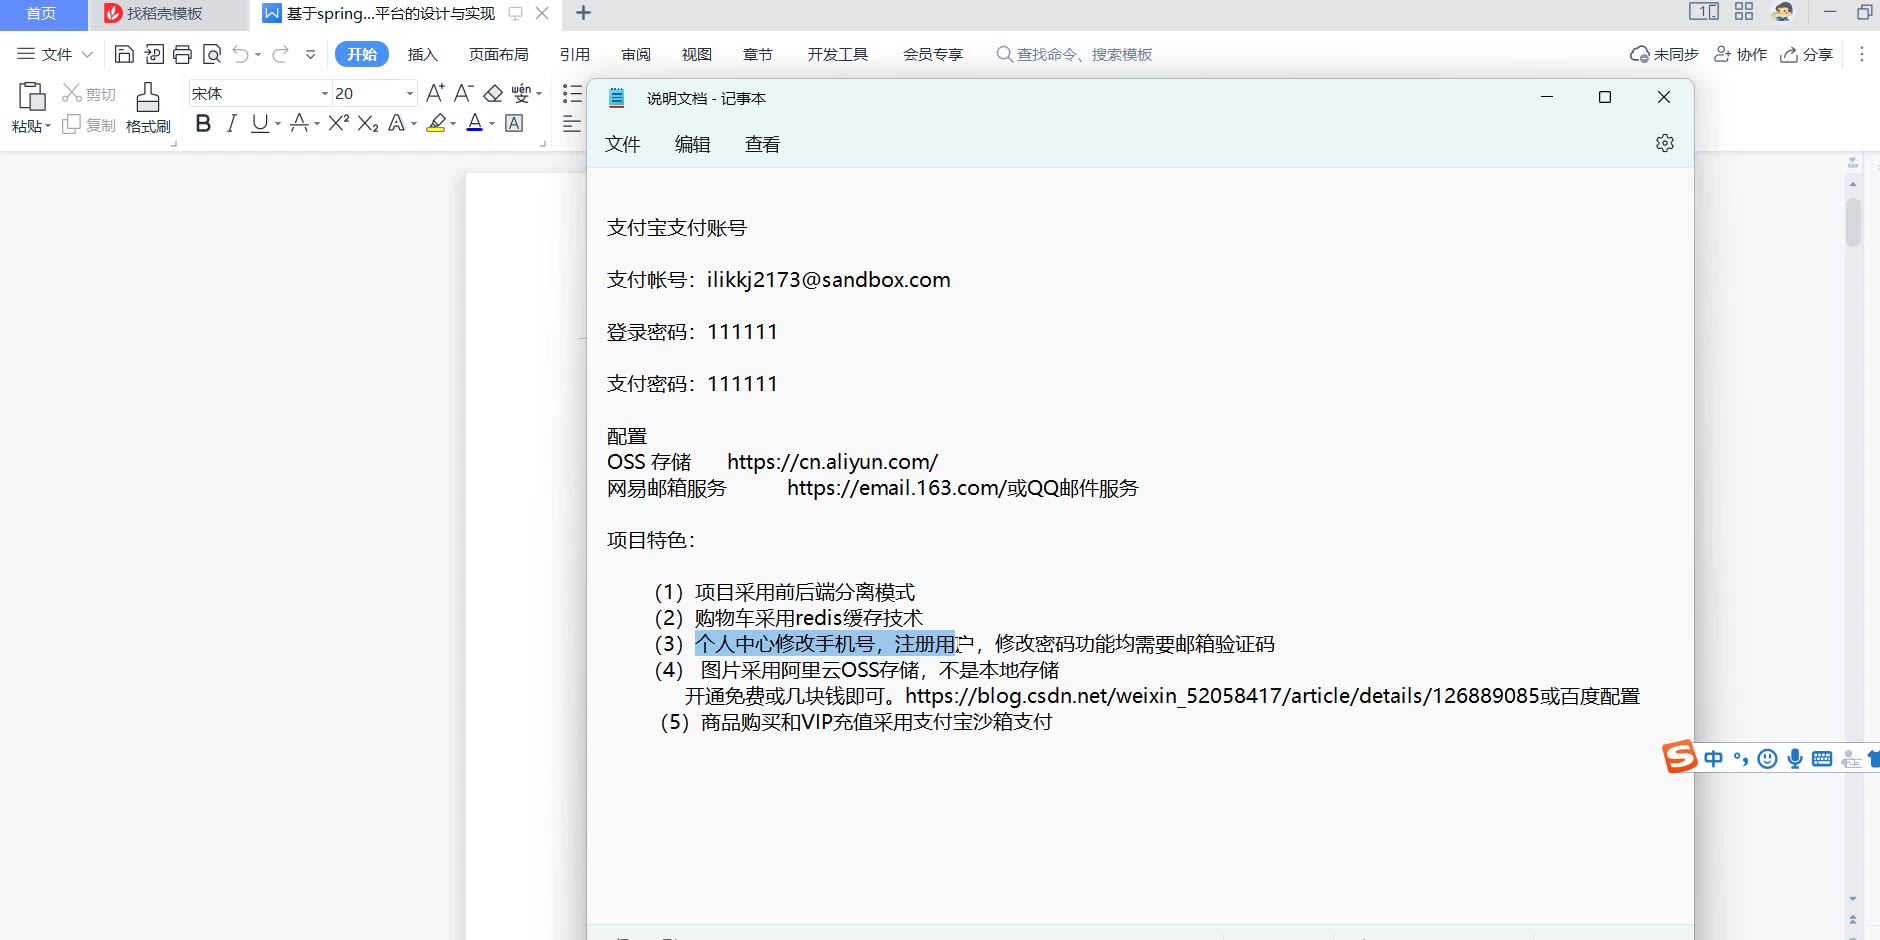Expand the text effects A dropdown arrow
The width and height of the screenshot is (1880, 940).
click(414, 124)
